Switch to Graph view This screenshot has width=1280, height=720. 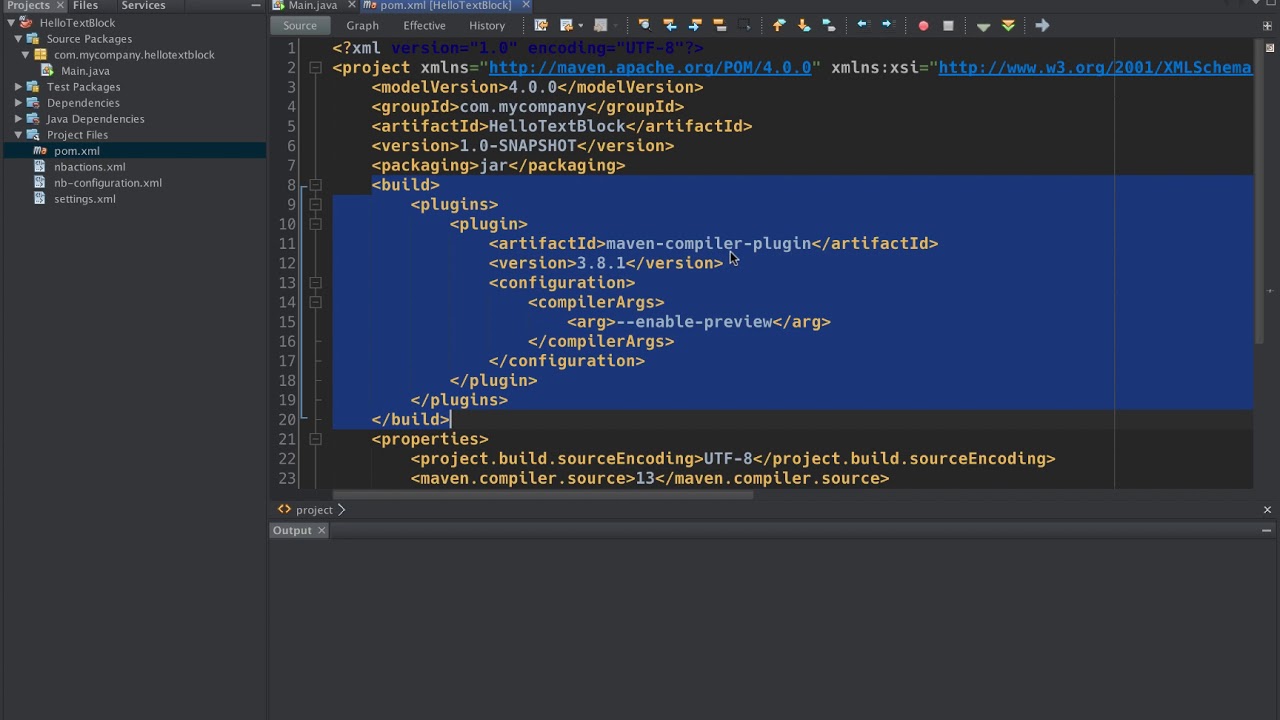coord(362,25)
